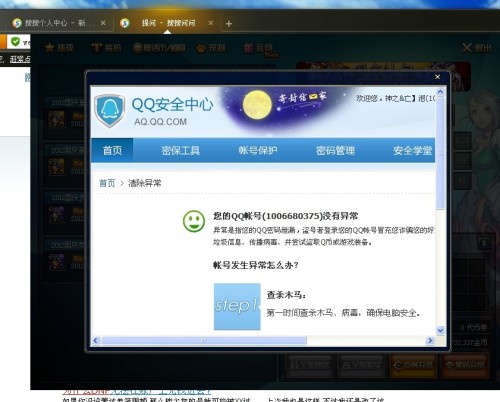Image resolution: width=500 pixels, height=402 pixels.
Task: Click the green shield icon in browser bar
Action: [15, 42]
